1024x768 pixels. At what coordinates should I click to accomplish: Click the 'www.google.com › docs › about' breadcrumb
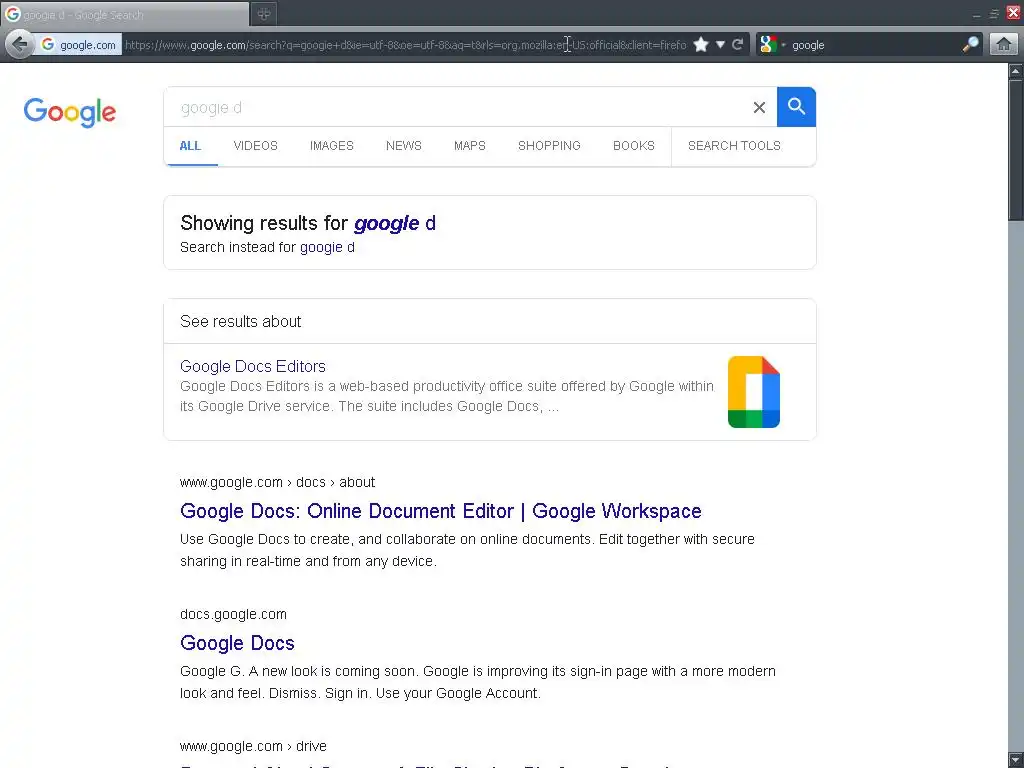click(x=278, y=482)
